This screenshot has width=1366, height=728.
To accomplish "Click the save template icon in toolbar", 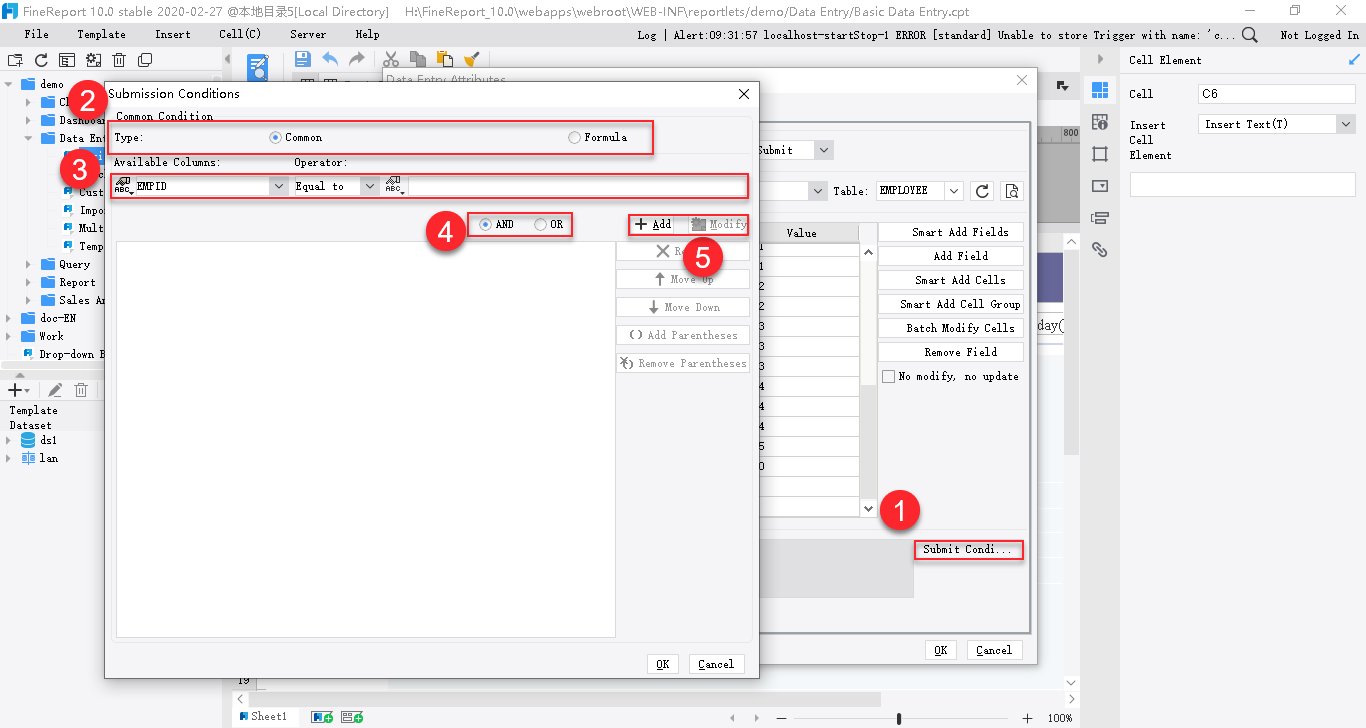I will coord(302,59).
